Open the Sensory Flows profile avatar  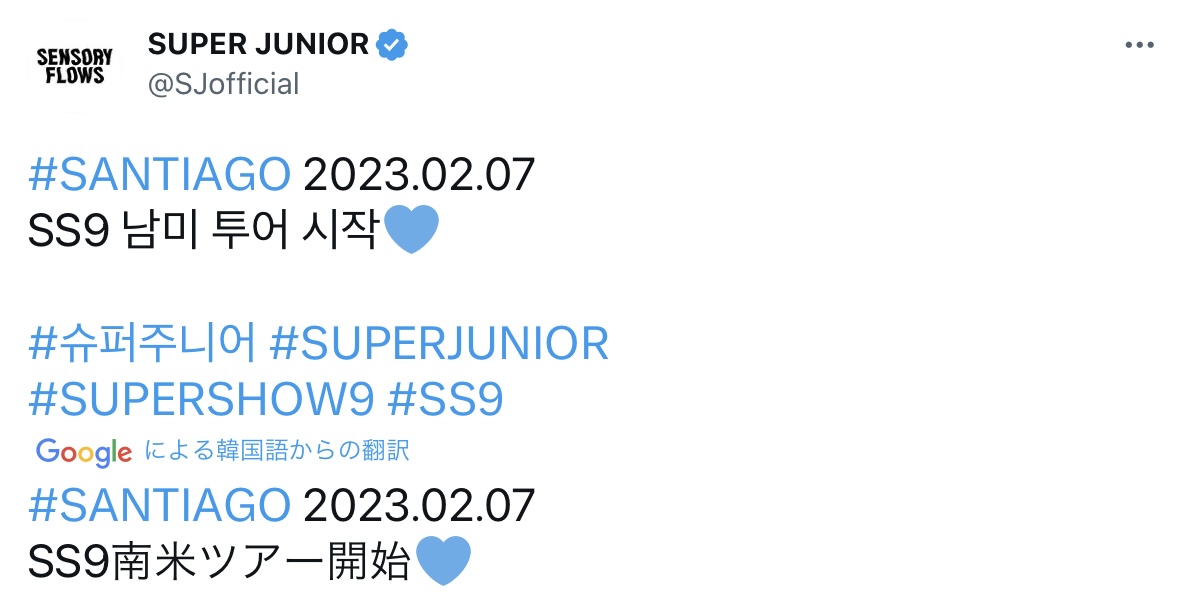click(74, 62)
